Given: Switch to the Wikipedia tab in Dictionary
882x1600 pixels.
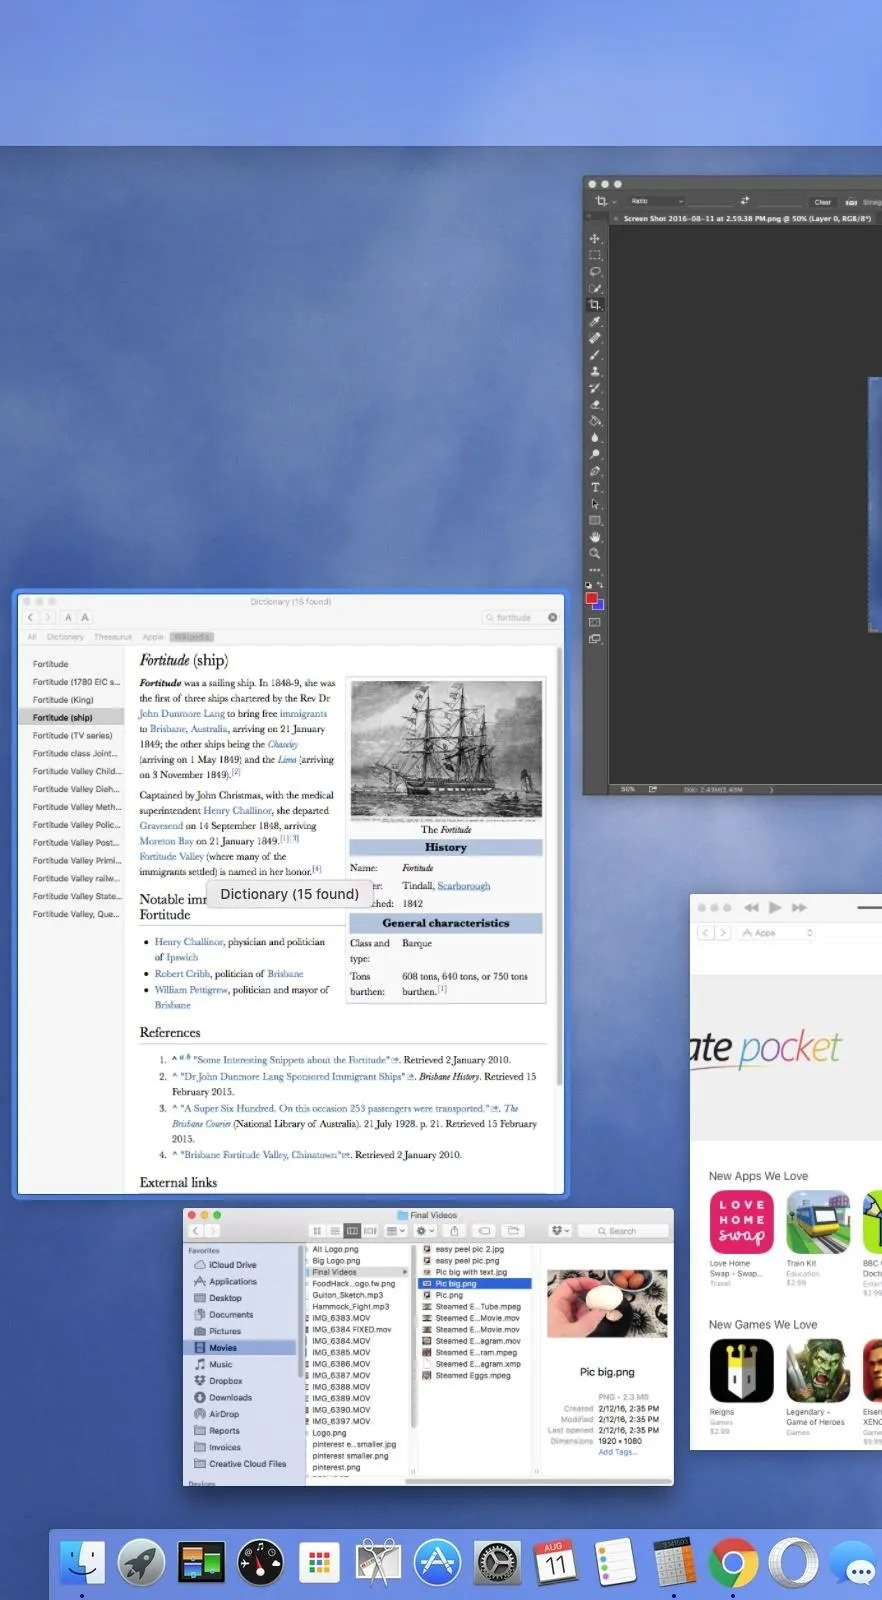Looking at the screenshot, I should click(191, 637).
